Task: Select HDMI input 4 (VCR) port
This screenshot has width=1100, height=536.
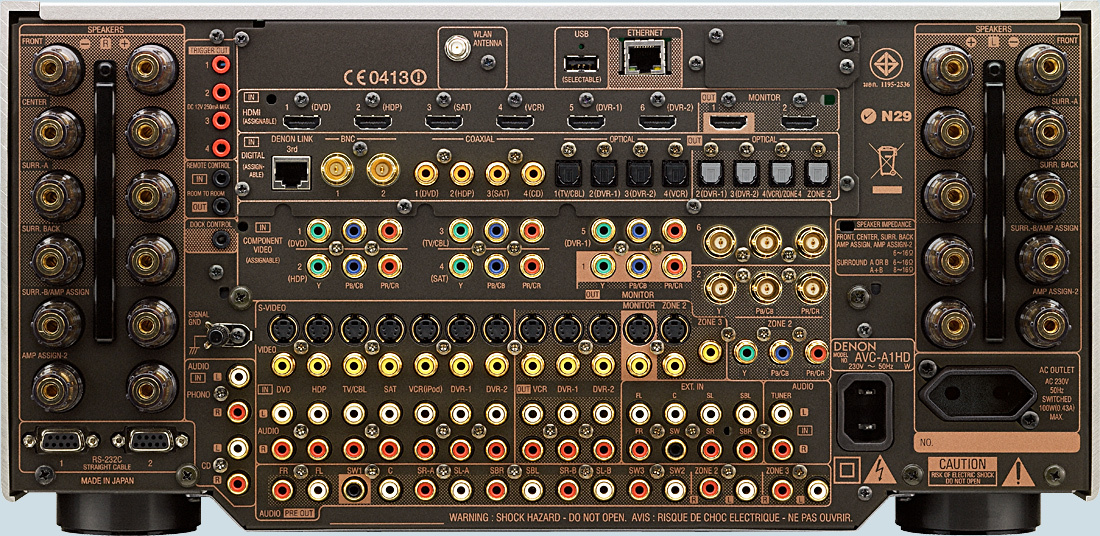Action: (x=514, y=122)
